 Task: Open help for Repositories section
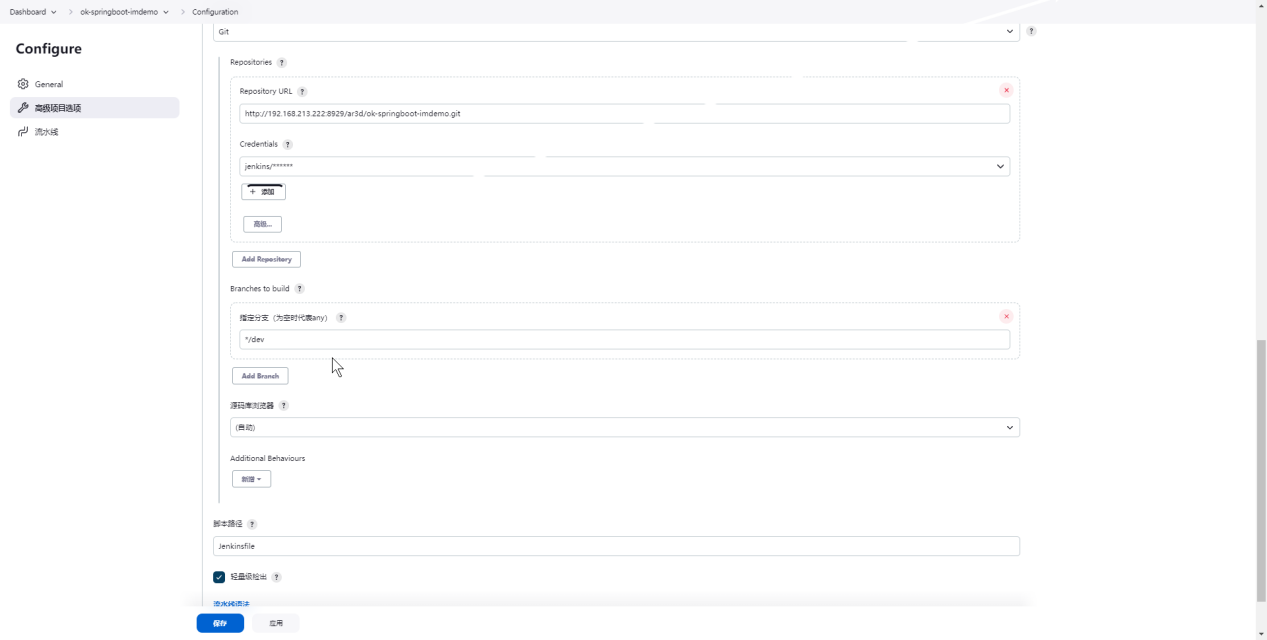coord(282,63)
